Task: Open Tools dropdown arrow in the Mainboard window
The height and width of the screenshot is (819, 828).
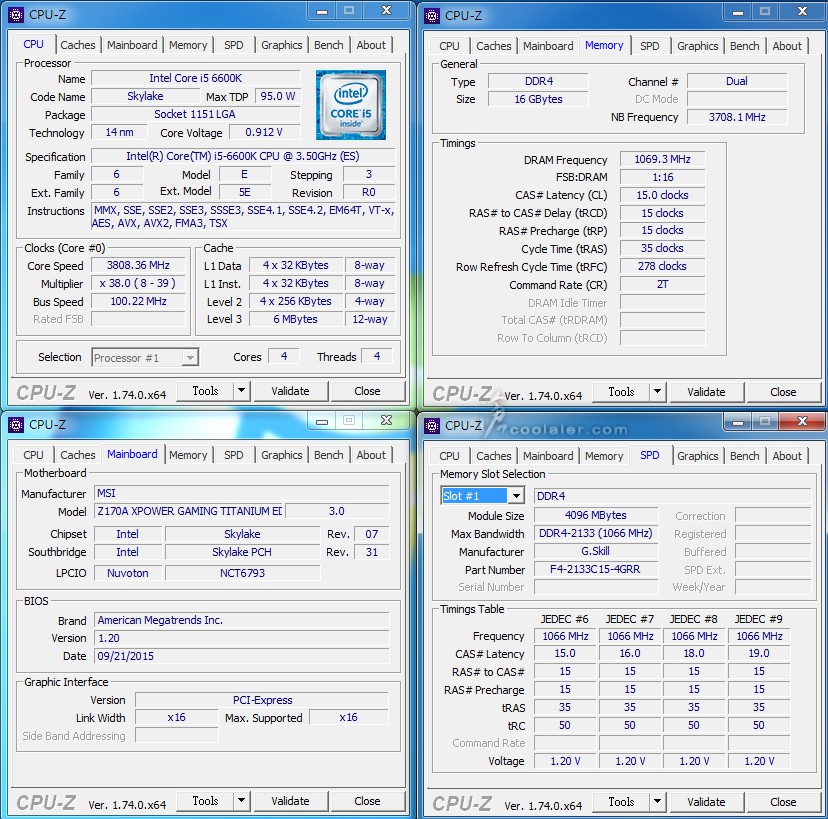Action: coord(241,801)
